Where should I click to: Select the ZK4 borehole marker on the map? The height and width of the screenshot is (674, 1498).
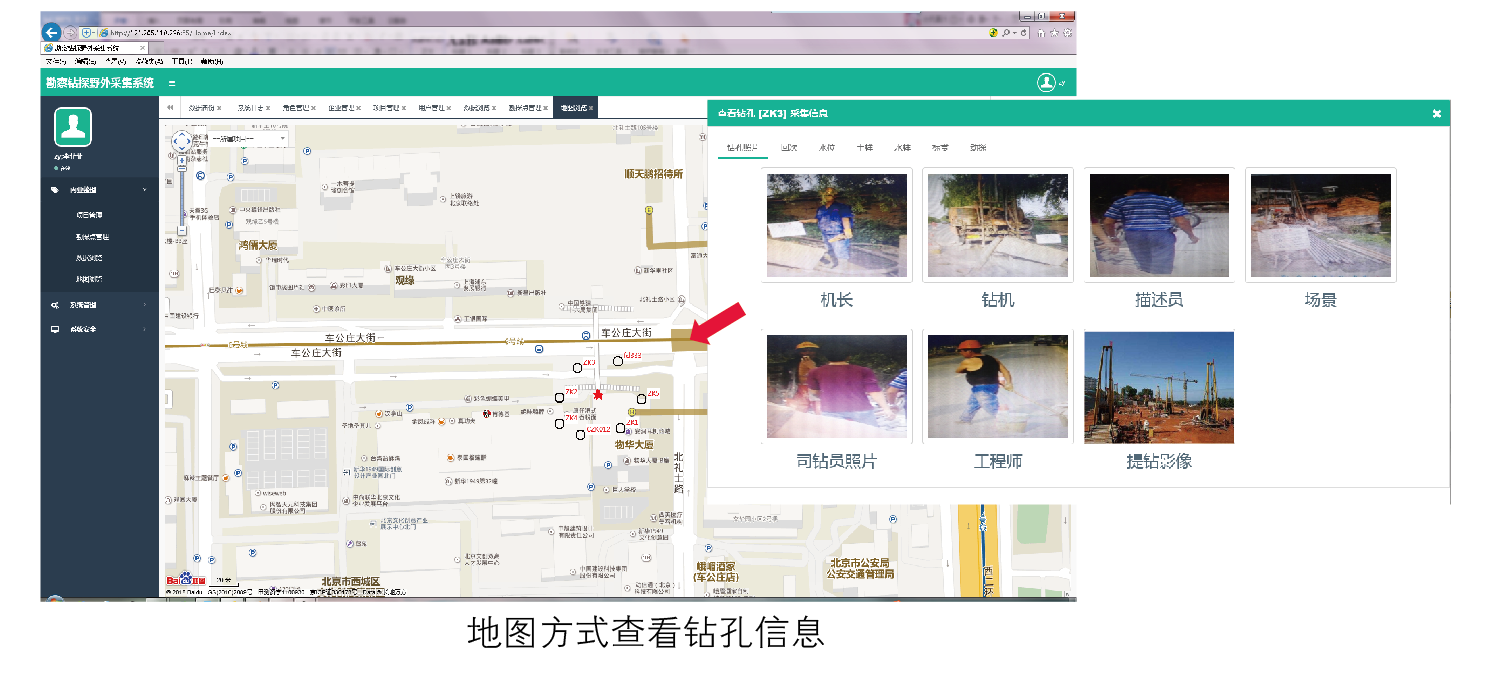coord(559,424)
